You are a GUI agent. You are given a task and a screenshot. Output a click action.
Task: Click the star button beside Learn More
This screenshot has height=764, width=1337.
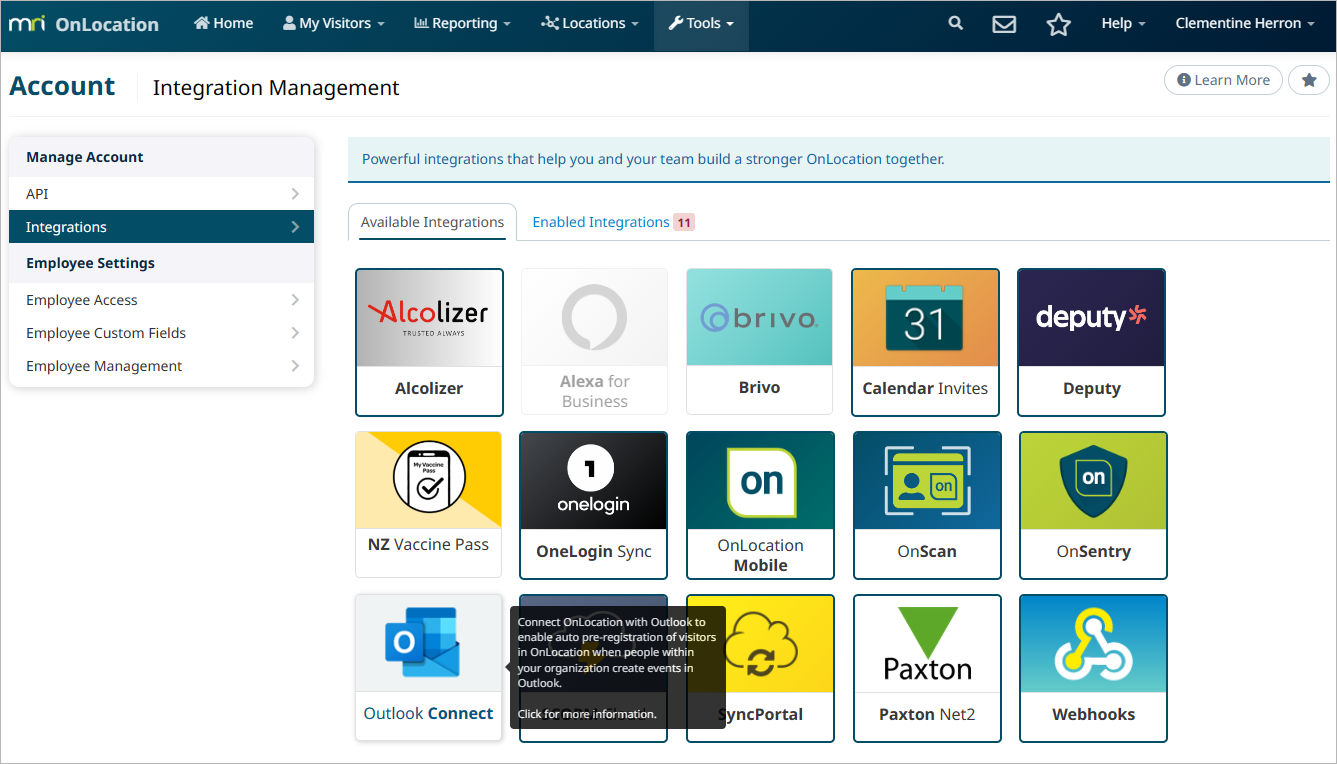[x=1308, y=80]
